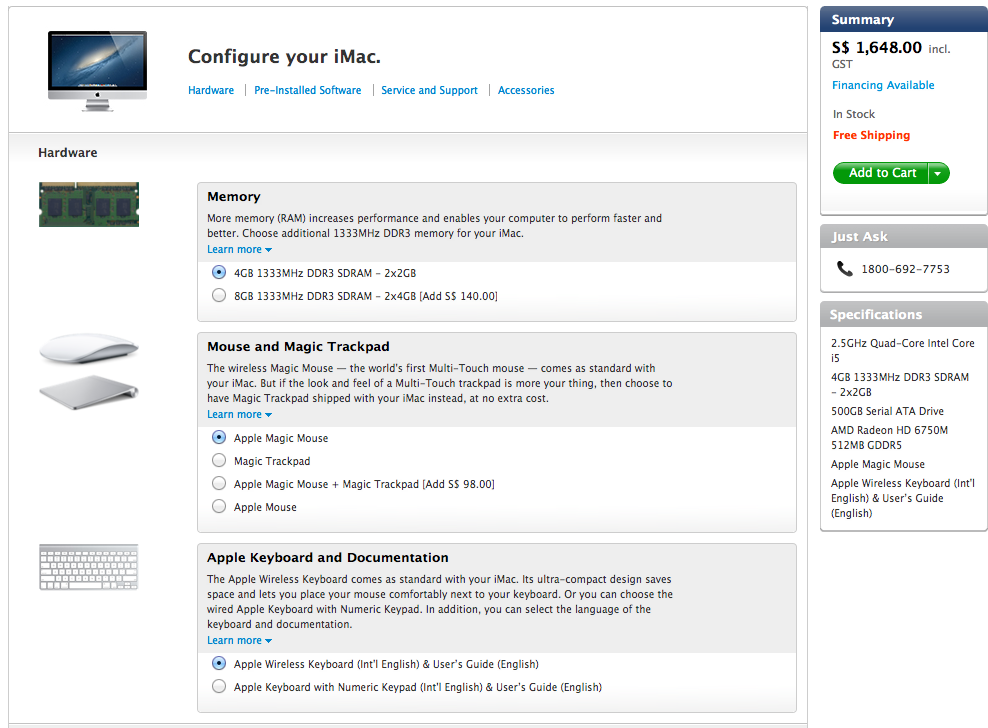Viewport: 988px width, 728px height.
Task: Click the 2.5GHz Quad-Core Intel Core i5 specification
Action: coord(902,350)
